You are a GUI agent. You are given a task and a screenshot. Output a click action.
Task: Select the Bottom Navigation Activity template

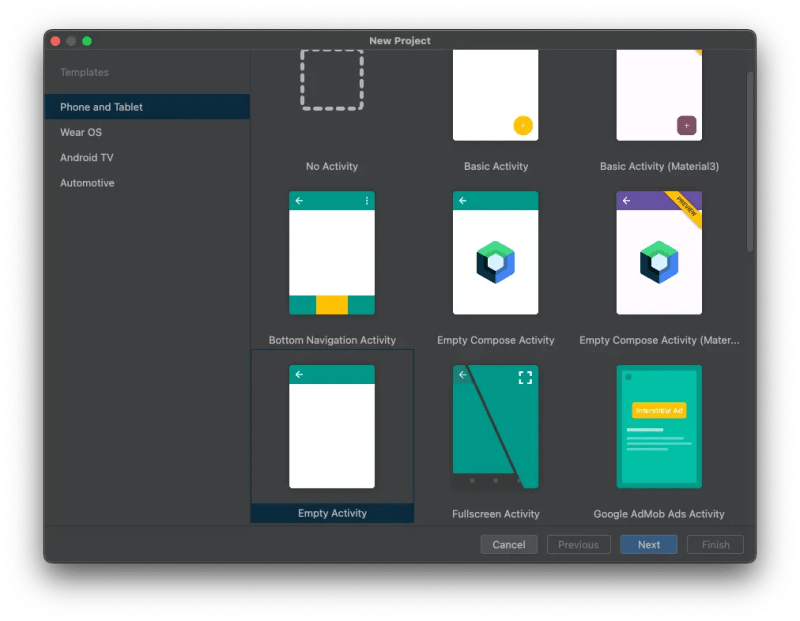pos(332,253)
